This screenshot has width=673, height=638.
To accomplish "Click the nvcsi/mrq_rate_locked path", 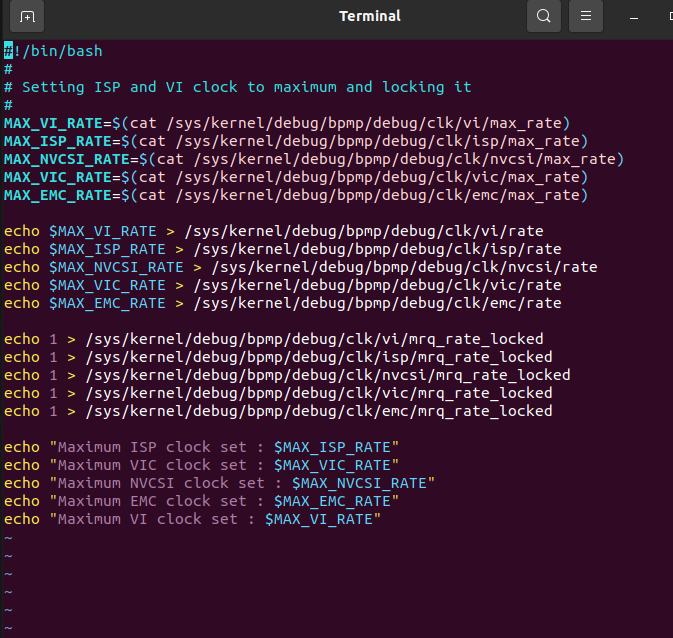I will point(328,376).
